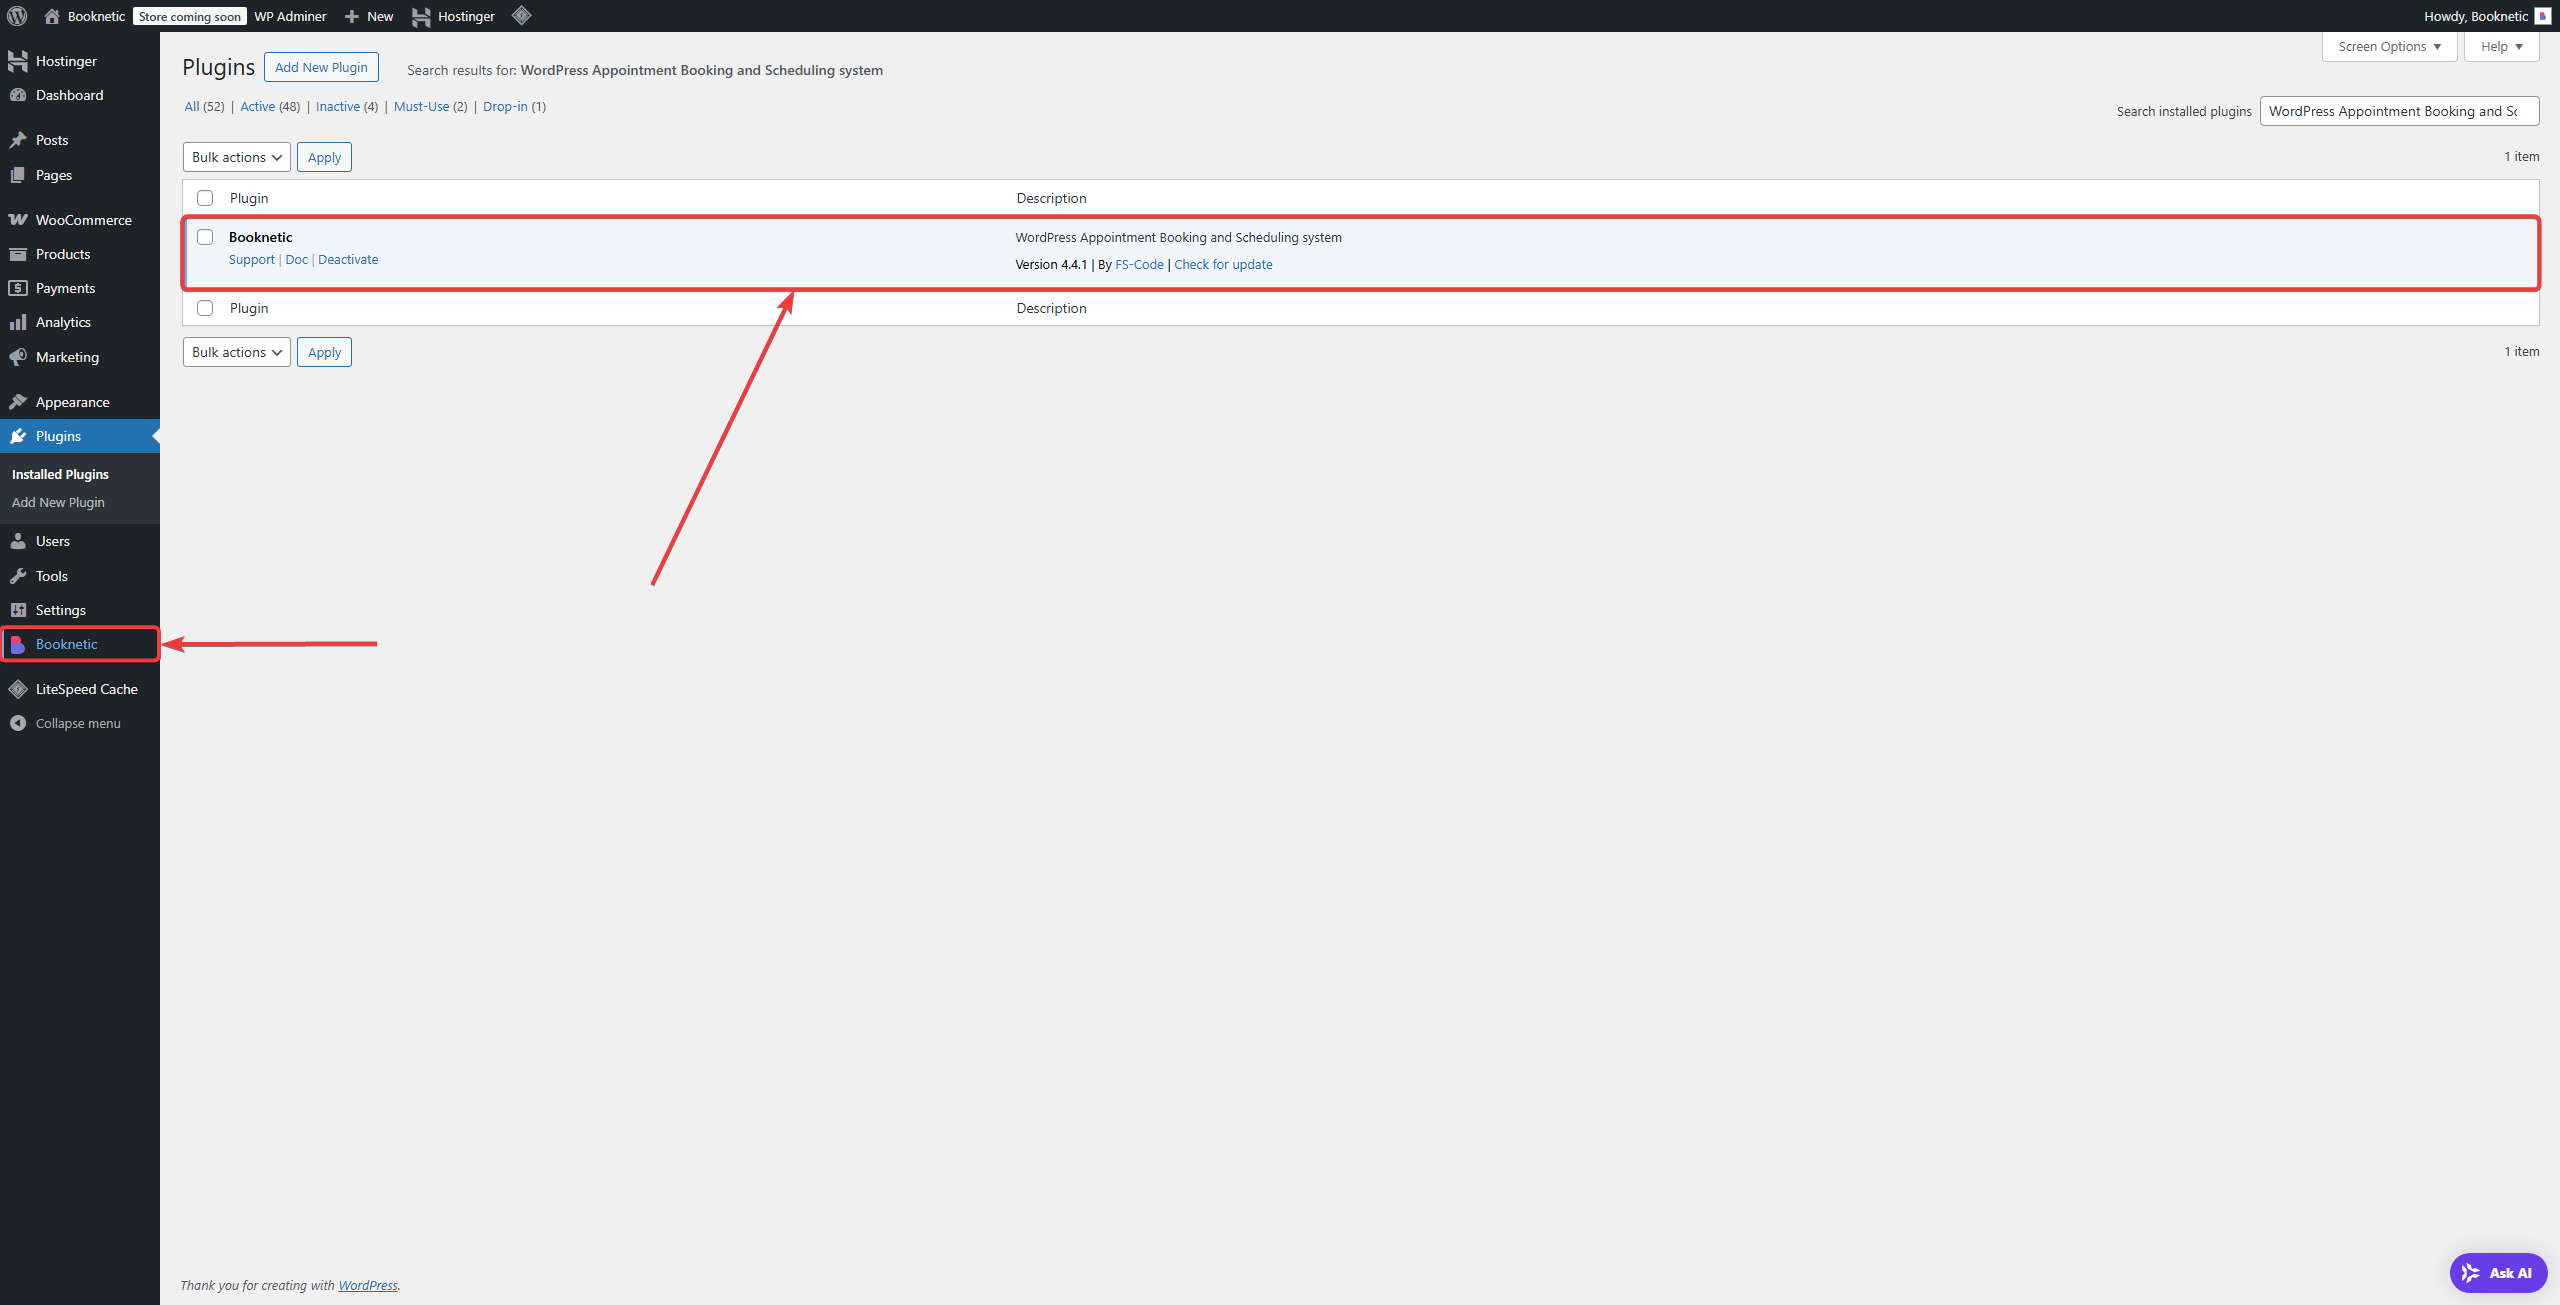Click the Hostinger icon in the sidebar
Image resolution: width=2560 pixels, height=1305 pixels.
(18, 61)
